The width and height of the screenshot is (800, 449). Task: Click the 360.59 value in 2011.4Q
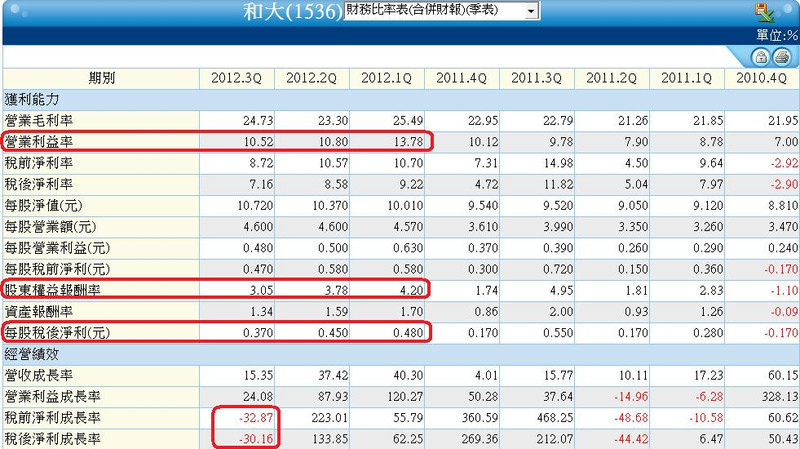point(480,418)
